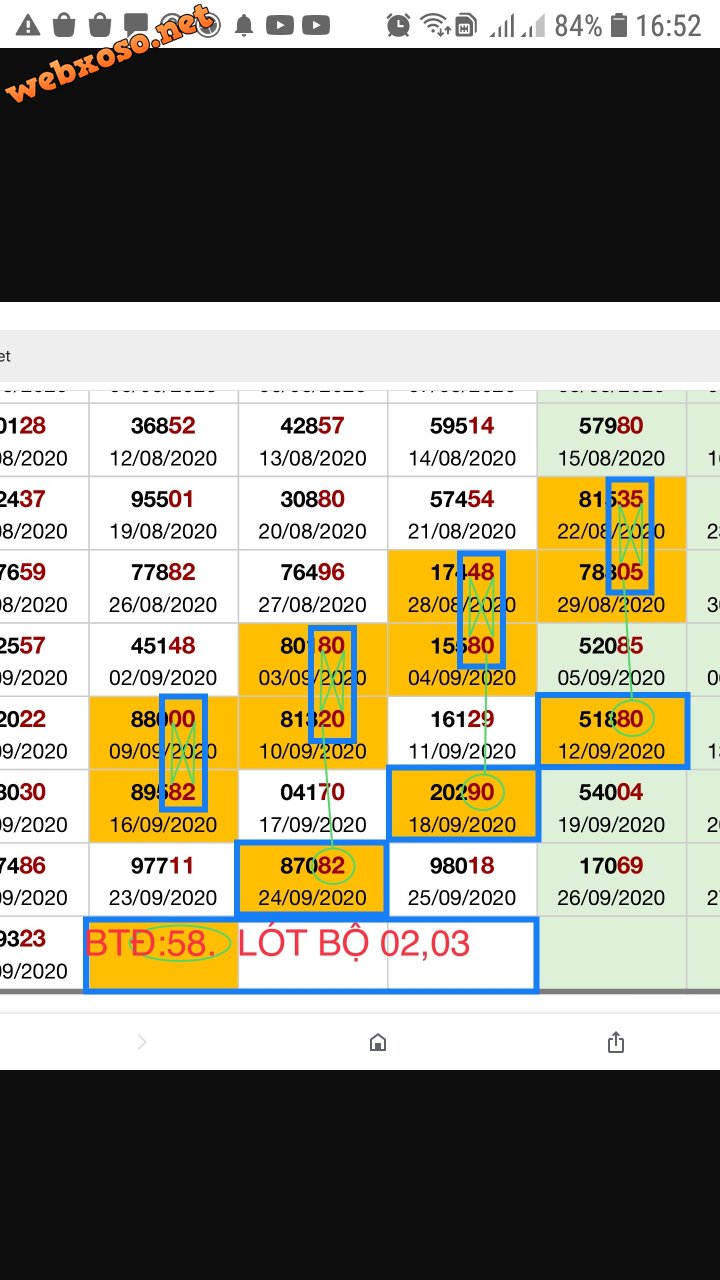This screenshot has height=1280, width=720.
Task: Focus the browser address bar
Action: click(360, 356)
